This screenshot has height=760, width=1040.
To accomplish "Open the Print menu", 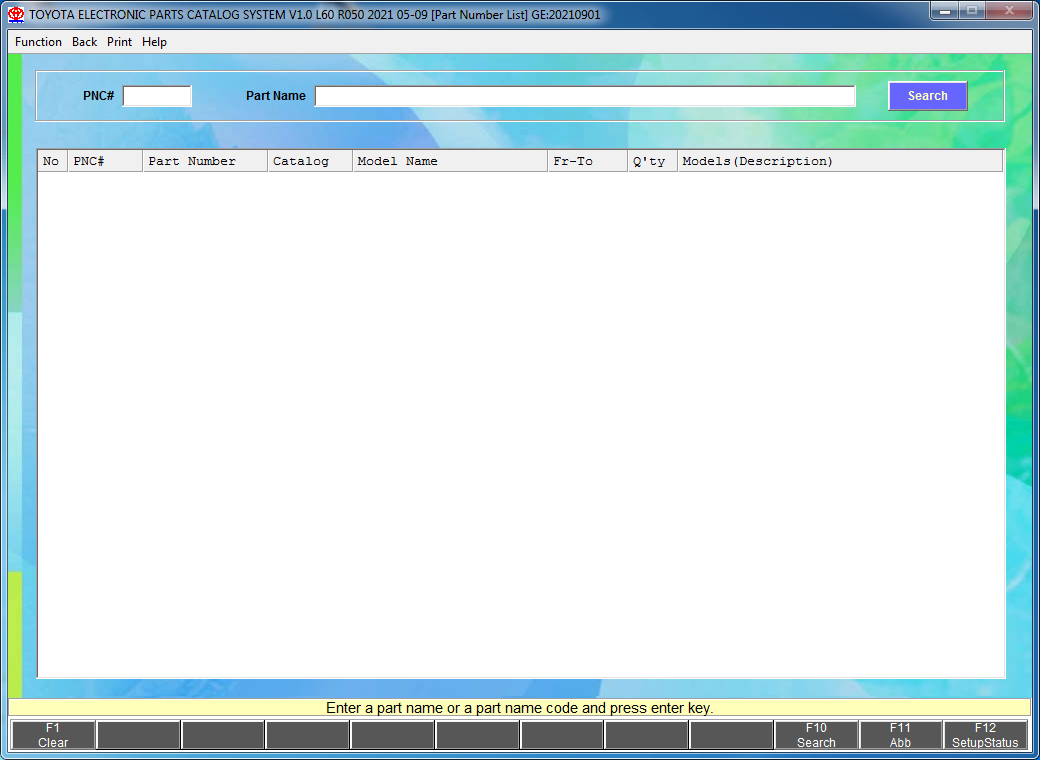I will [119, 42].
